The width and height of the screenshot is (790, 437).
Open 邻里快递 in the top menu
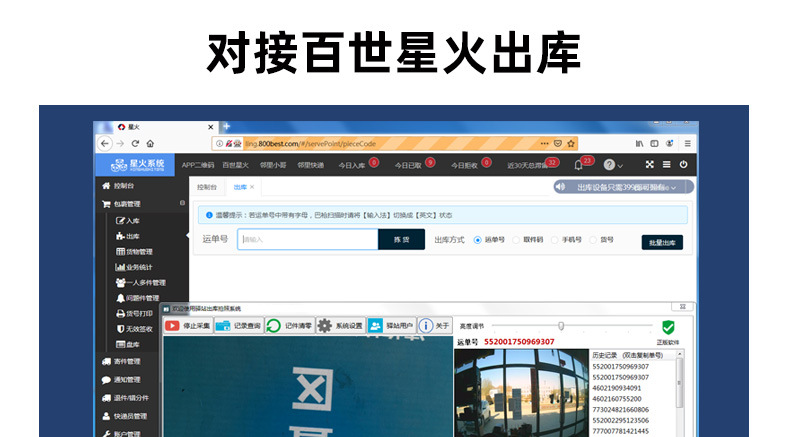(x=310, y=165)
